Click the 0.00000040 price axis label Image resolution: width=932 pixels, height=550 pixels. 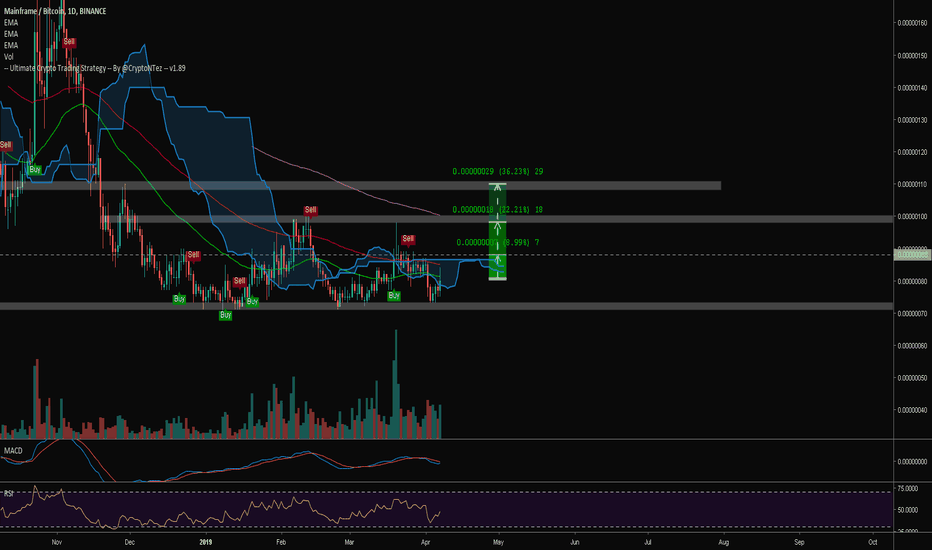912,410
